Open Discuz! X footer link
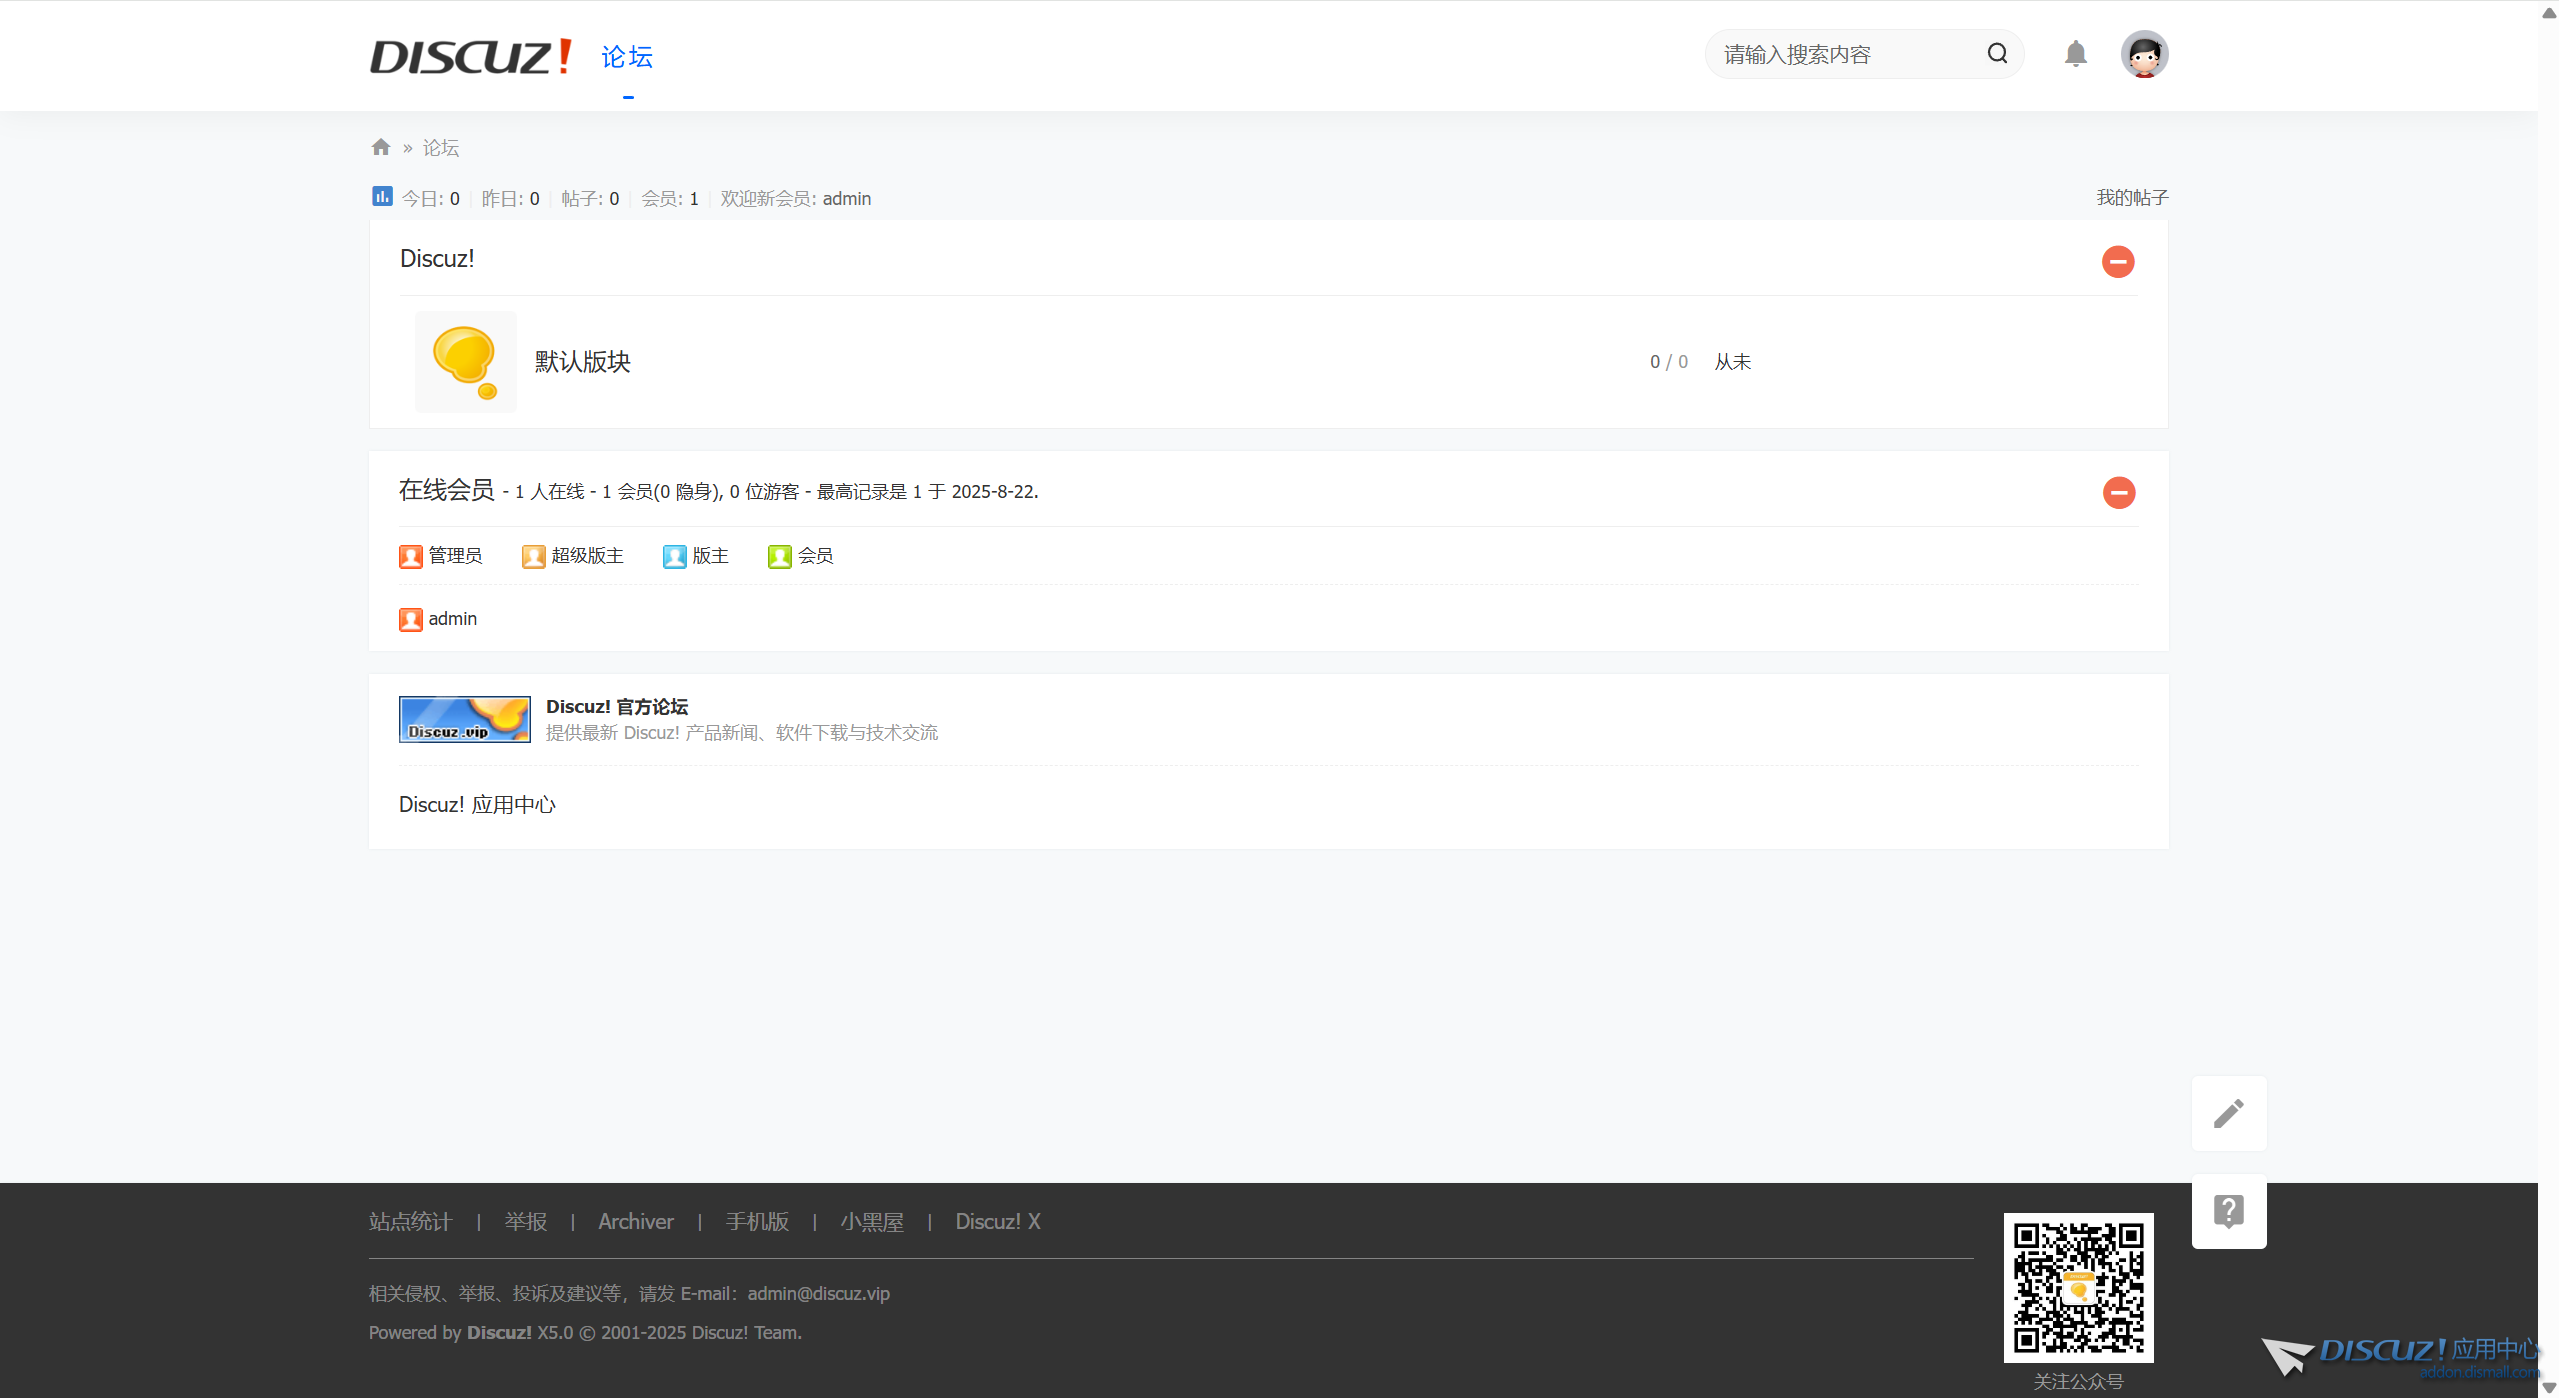 tap(998, 1222)
